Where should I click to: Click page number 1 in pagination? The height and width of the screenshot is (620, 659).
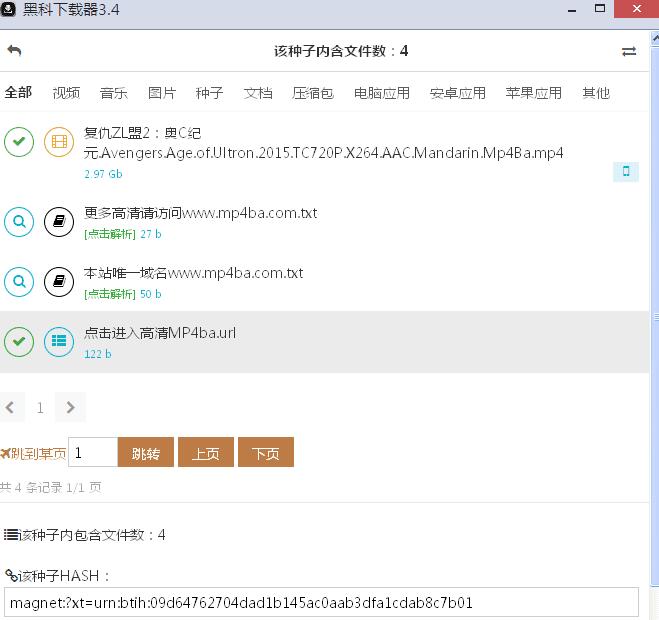40,407
